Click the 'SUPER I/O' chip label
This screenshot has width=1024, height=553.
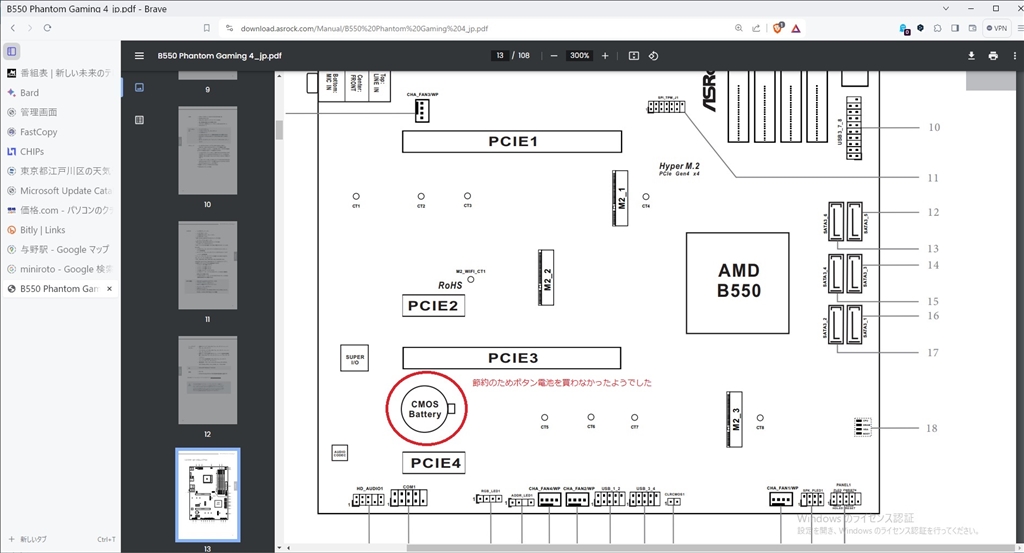click(355, 359)
